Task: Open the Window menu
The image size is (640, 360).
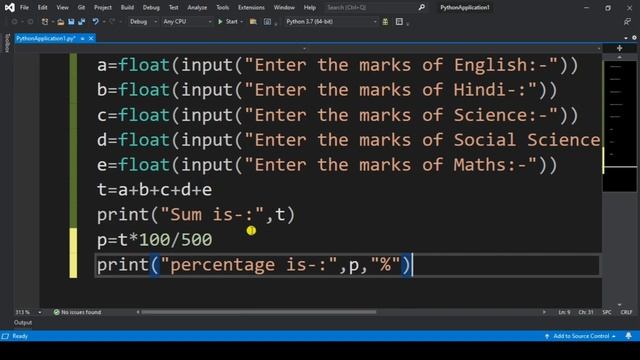Action: point(284,7)
